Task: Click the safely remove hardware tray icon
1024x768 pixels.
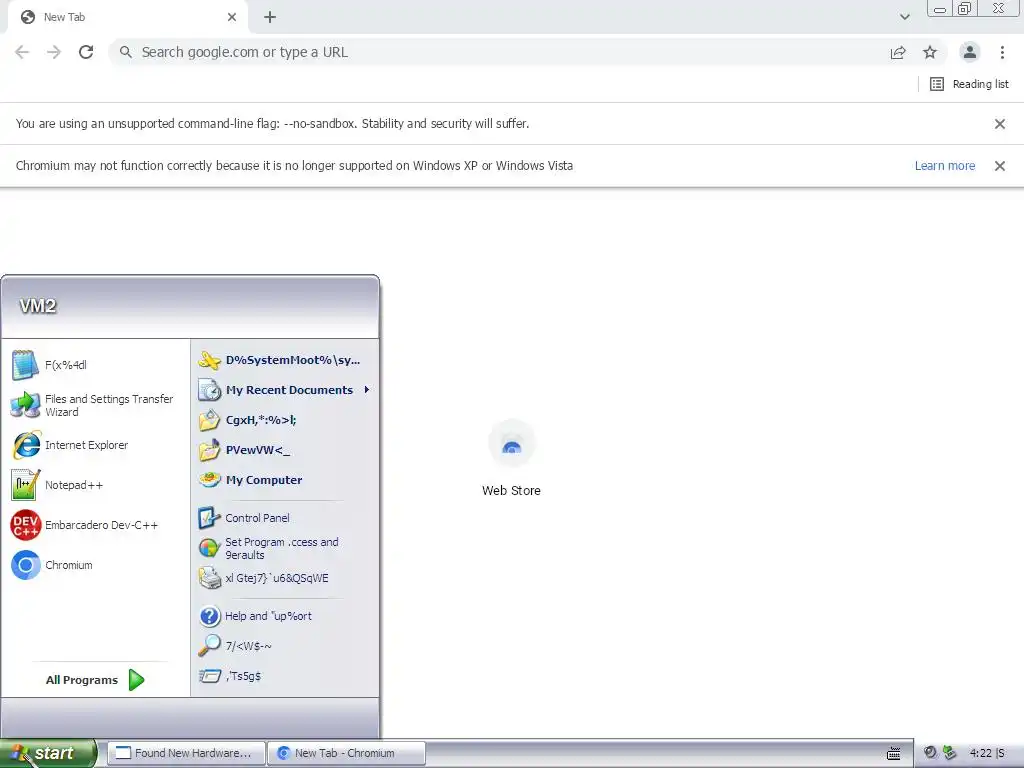Action: click(949, 753)
